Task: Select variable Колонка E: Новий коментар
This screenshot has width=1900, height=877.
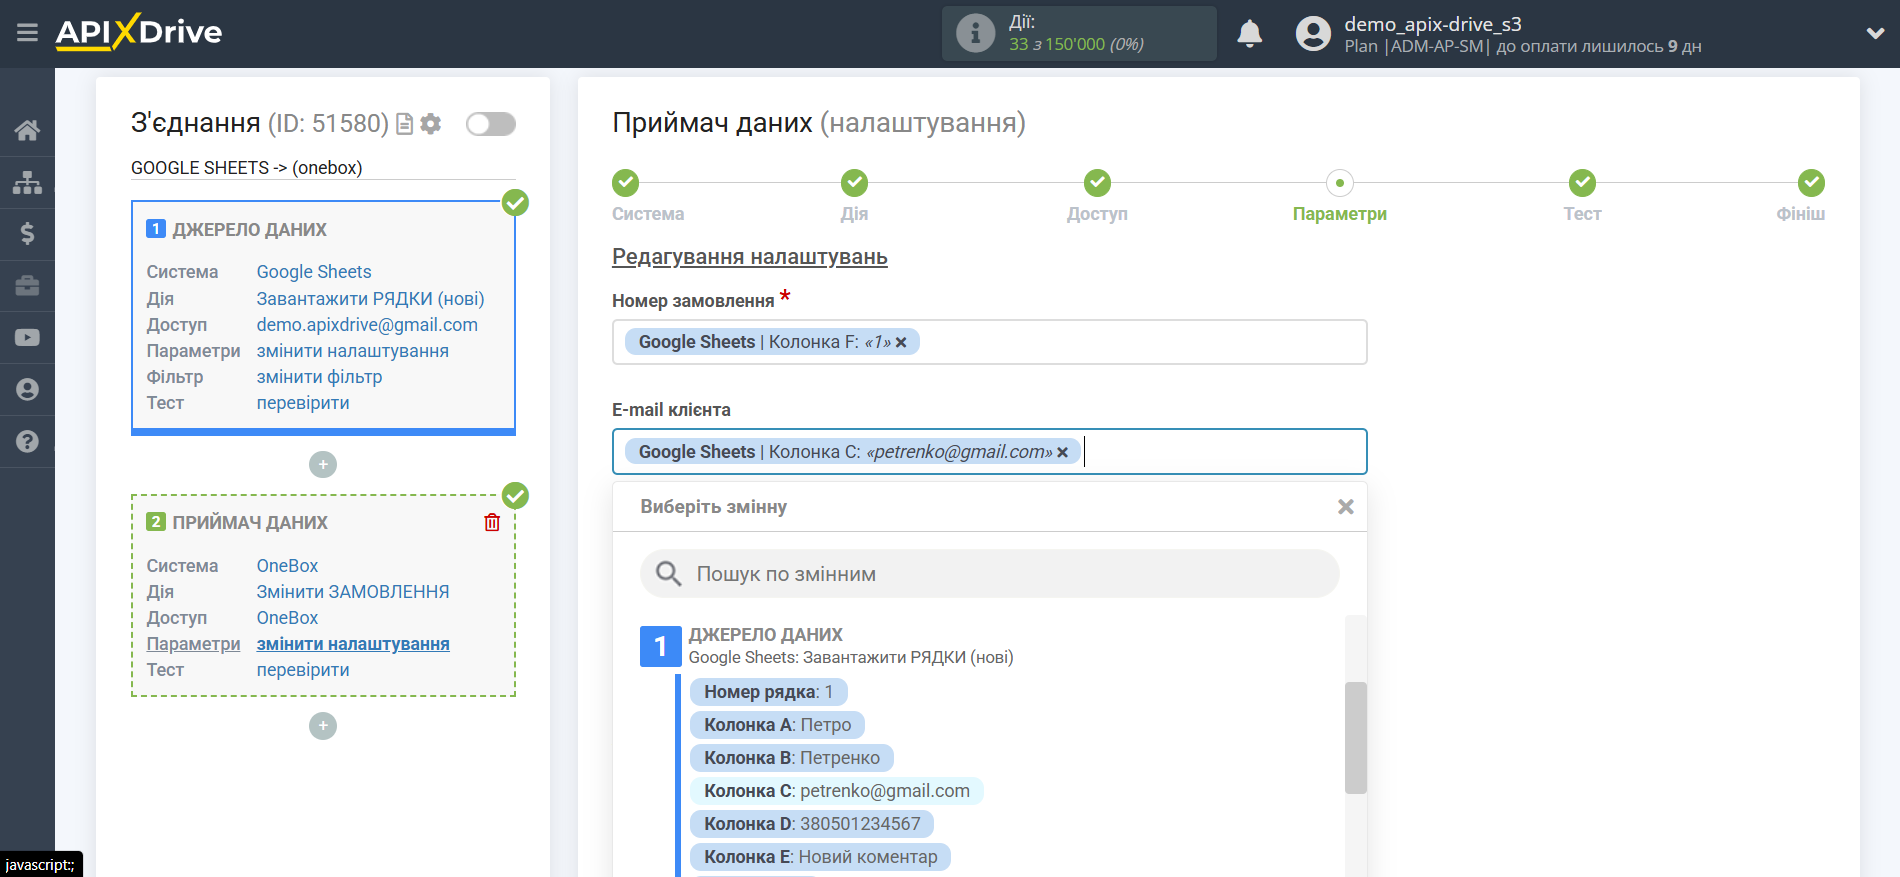Action: point(820,857)
